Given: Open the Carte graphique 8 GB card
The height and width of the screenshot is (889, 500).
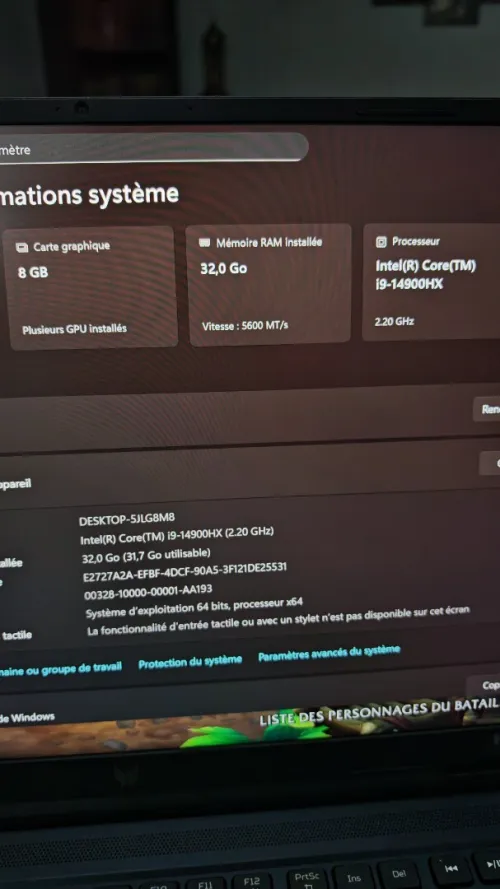Looking at the screenshot, I should click(90, 287).
